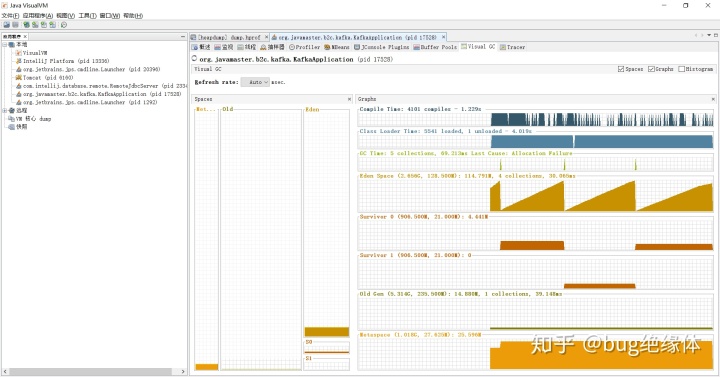Viewport: 720px width, 377px height.
Task: Switch to the 抽样器 sampler tab
Action: [x=272, y=47]
